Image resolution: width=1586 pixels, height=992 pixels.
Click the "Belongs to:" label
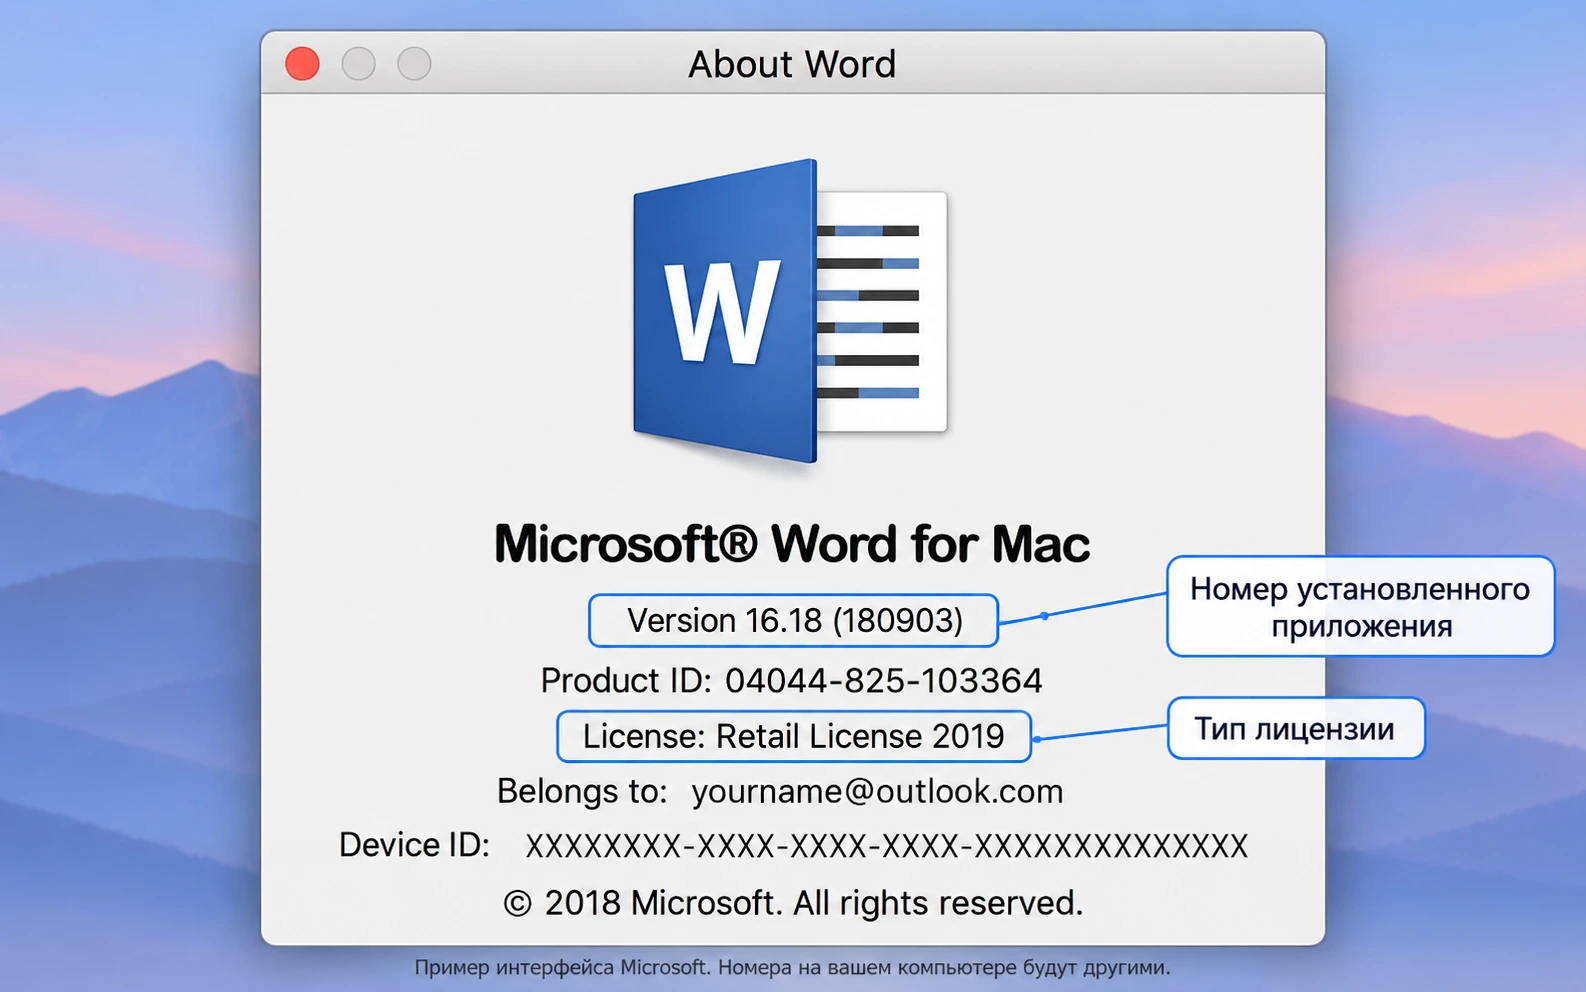click(582, 791)
